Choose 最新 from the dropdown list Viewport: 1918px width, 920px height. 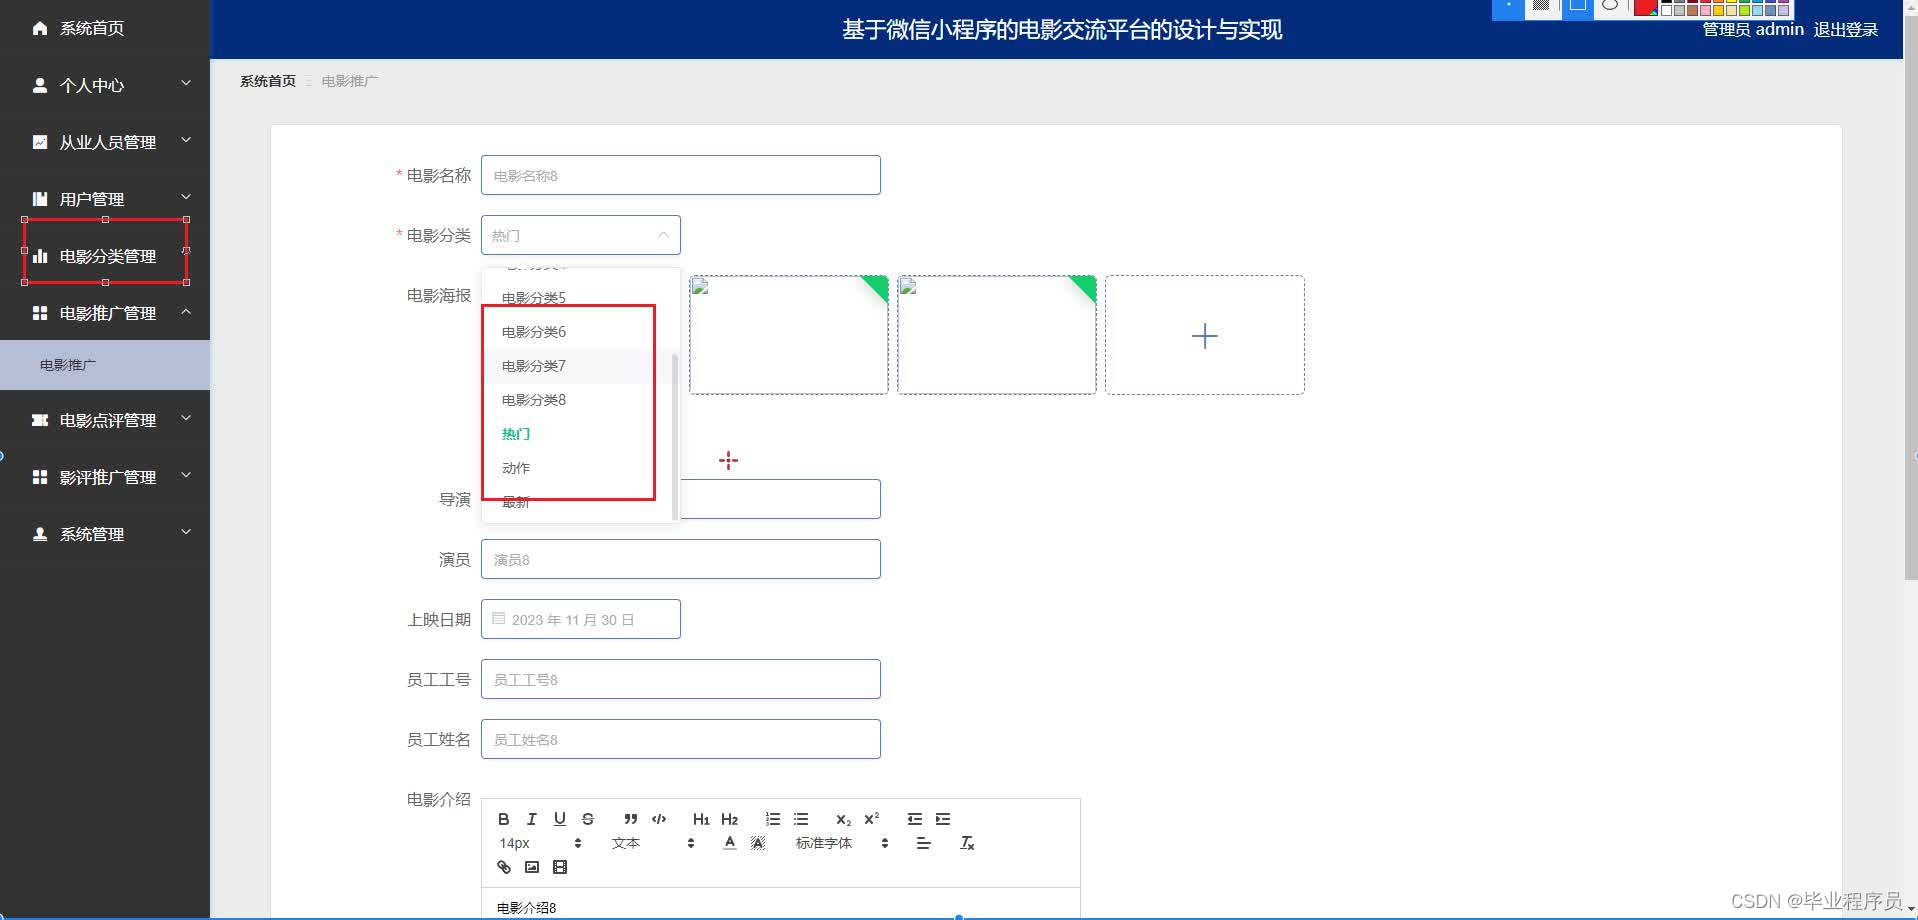[x=580, y=502]
